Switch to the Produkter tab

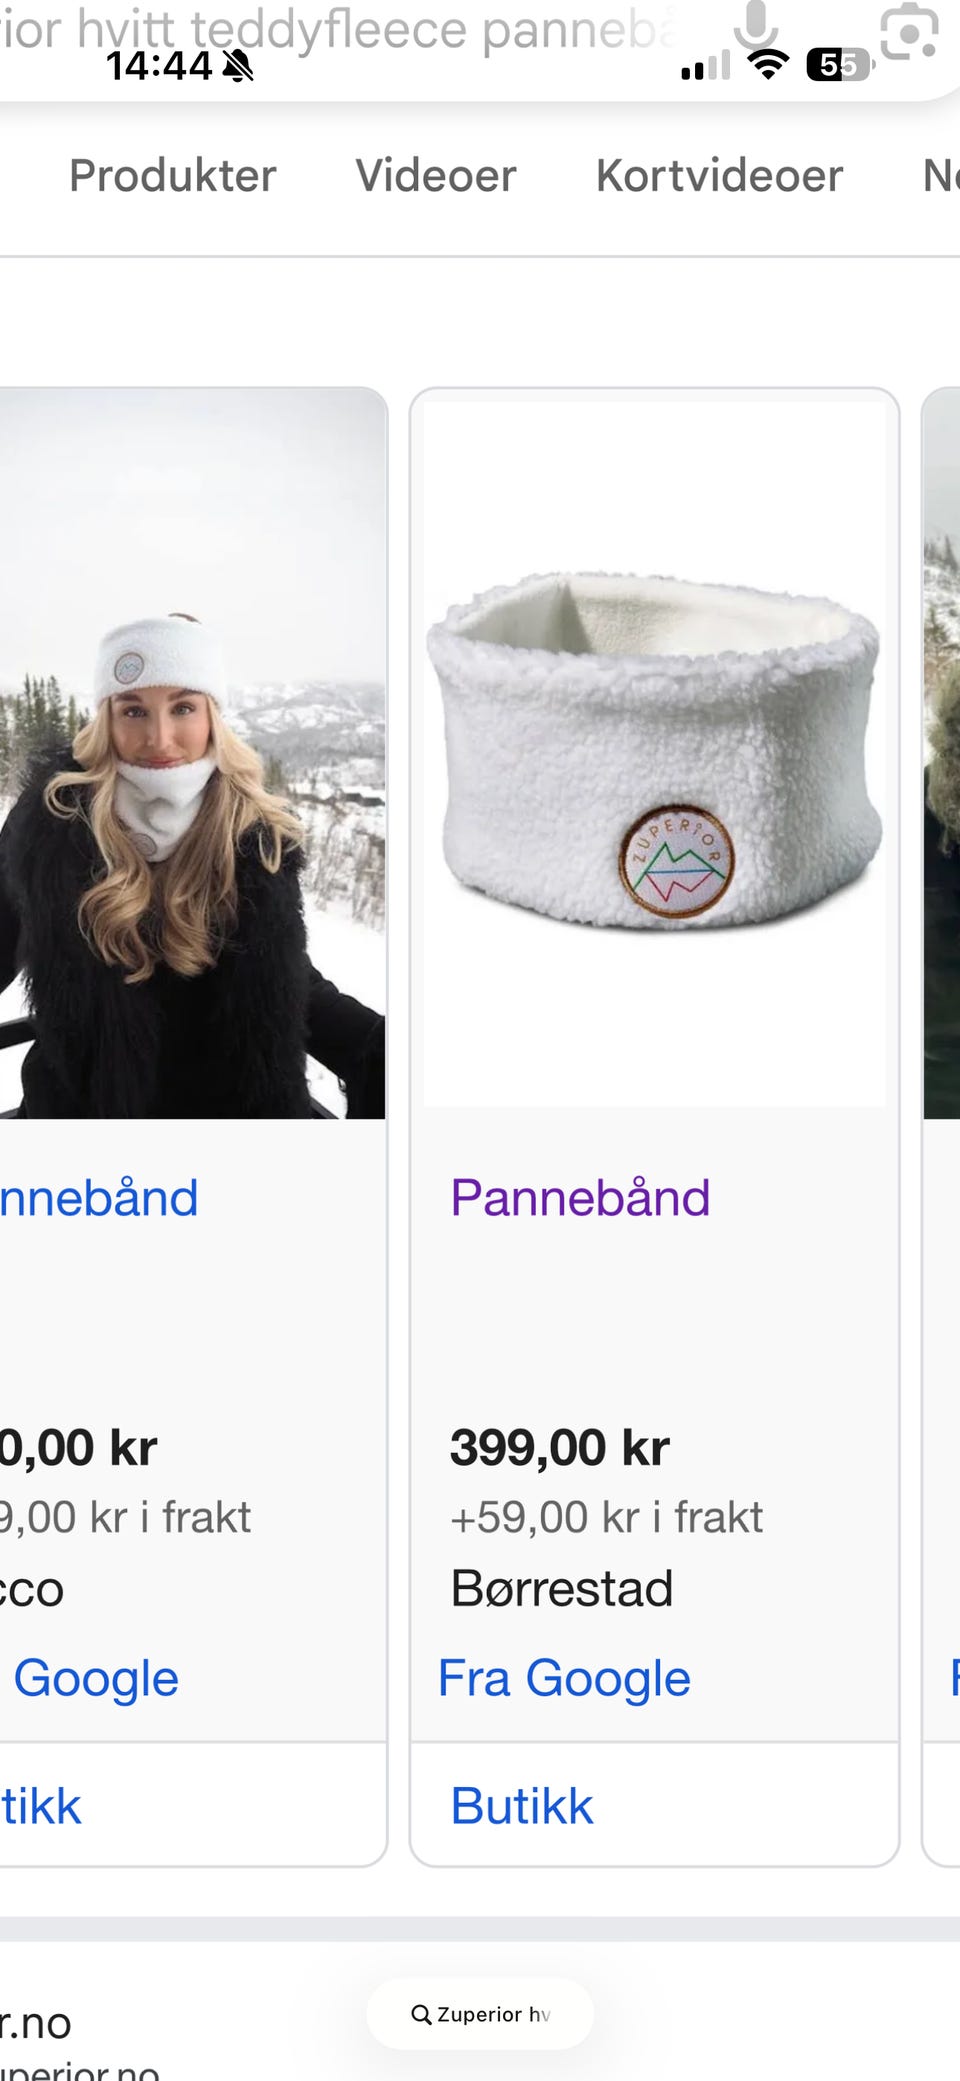pos(172,176)
